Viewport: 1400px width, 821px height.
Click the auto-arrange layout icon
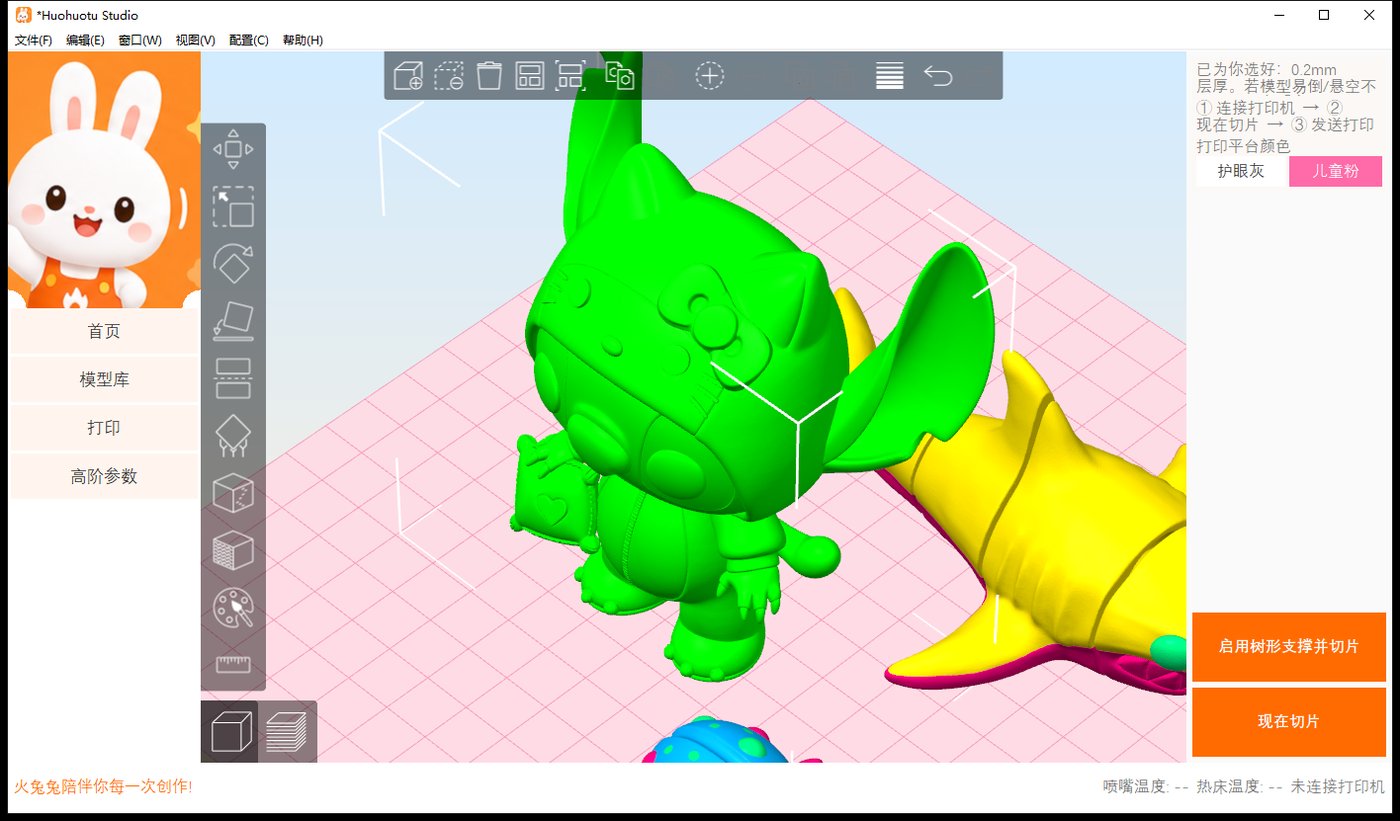pos(529,76)
